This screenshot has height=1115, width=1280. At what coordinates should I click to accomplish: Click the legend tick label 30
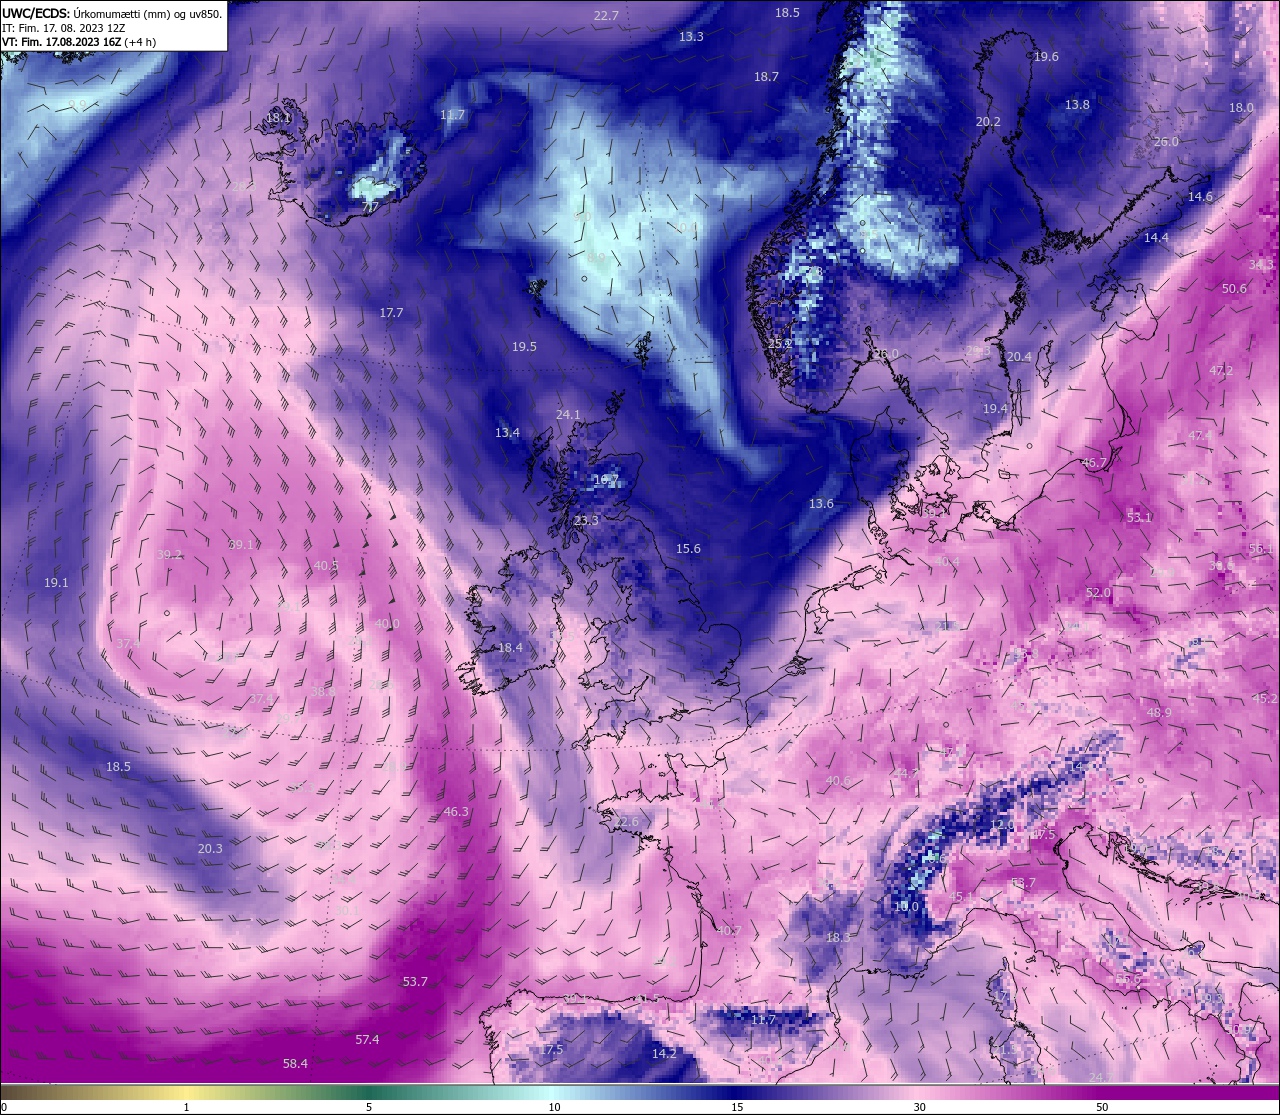pos(919,1108)
